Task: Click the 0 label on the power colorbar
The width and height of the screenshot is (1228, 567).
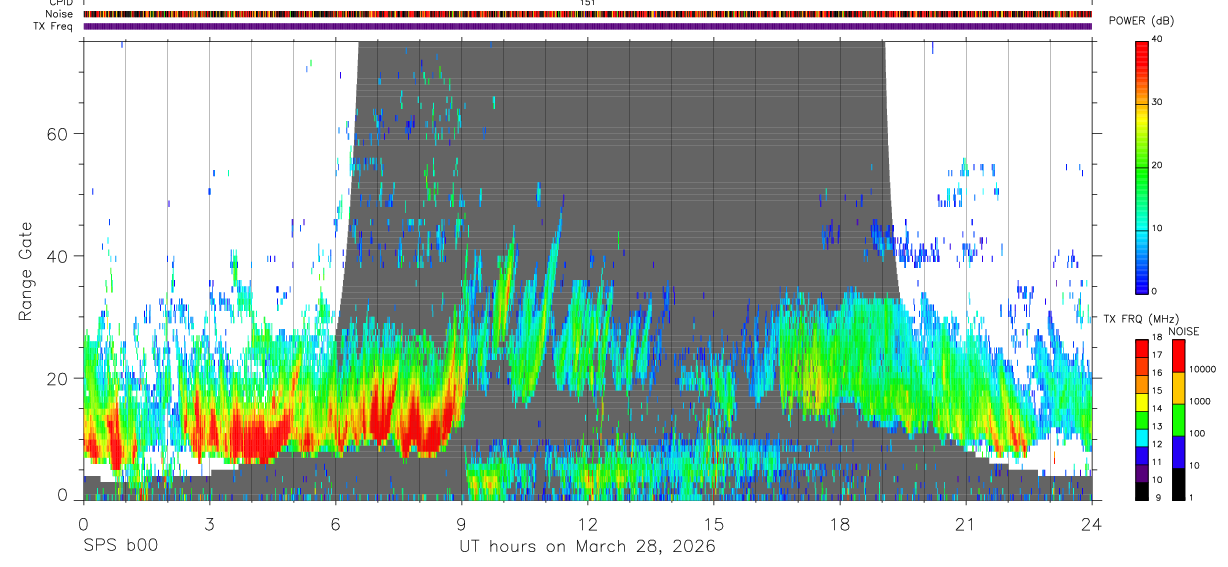Action: click(x=1154, y=291)
